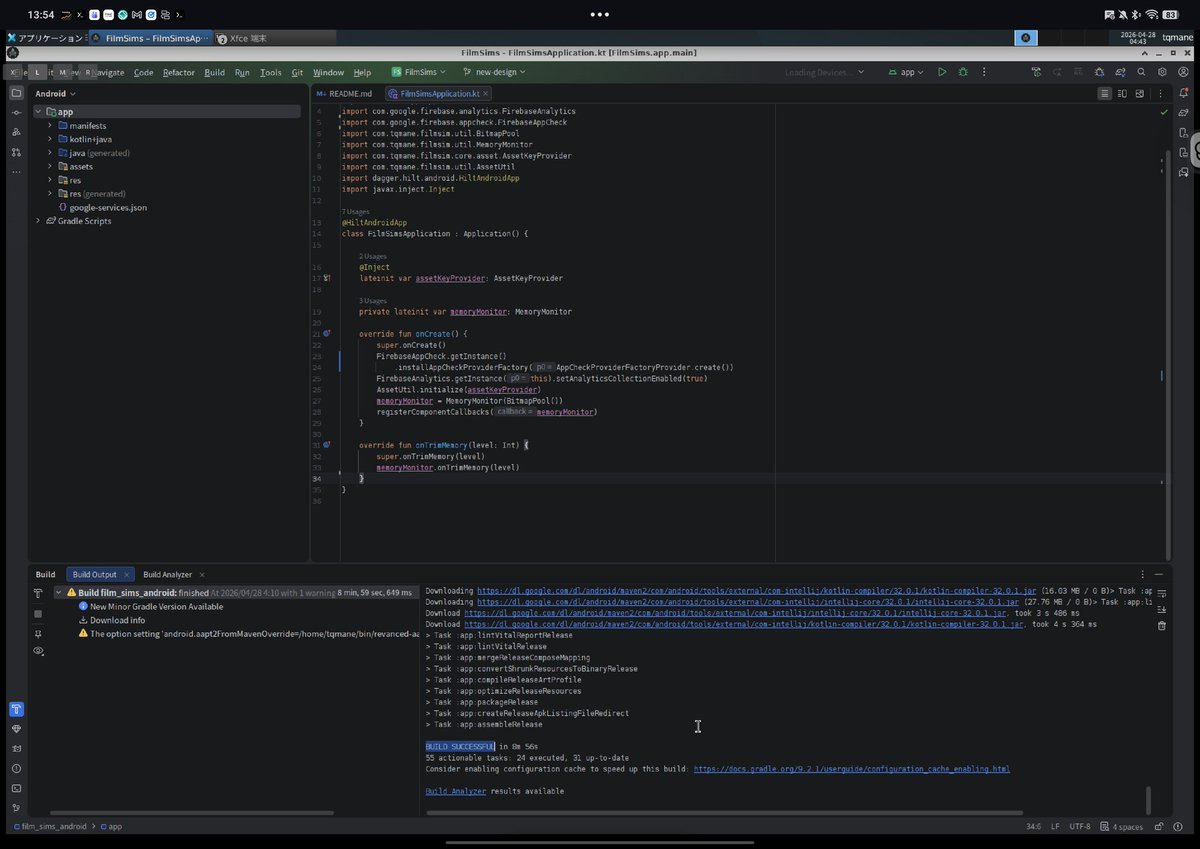1200x849 pixels.
Task: Open Logcat tool window icon
Action: coord(16,748)
